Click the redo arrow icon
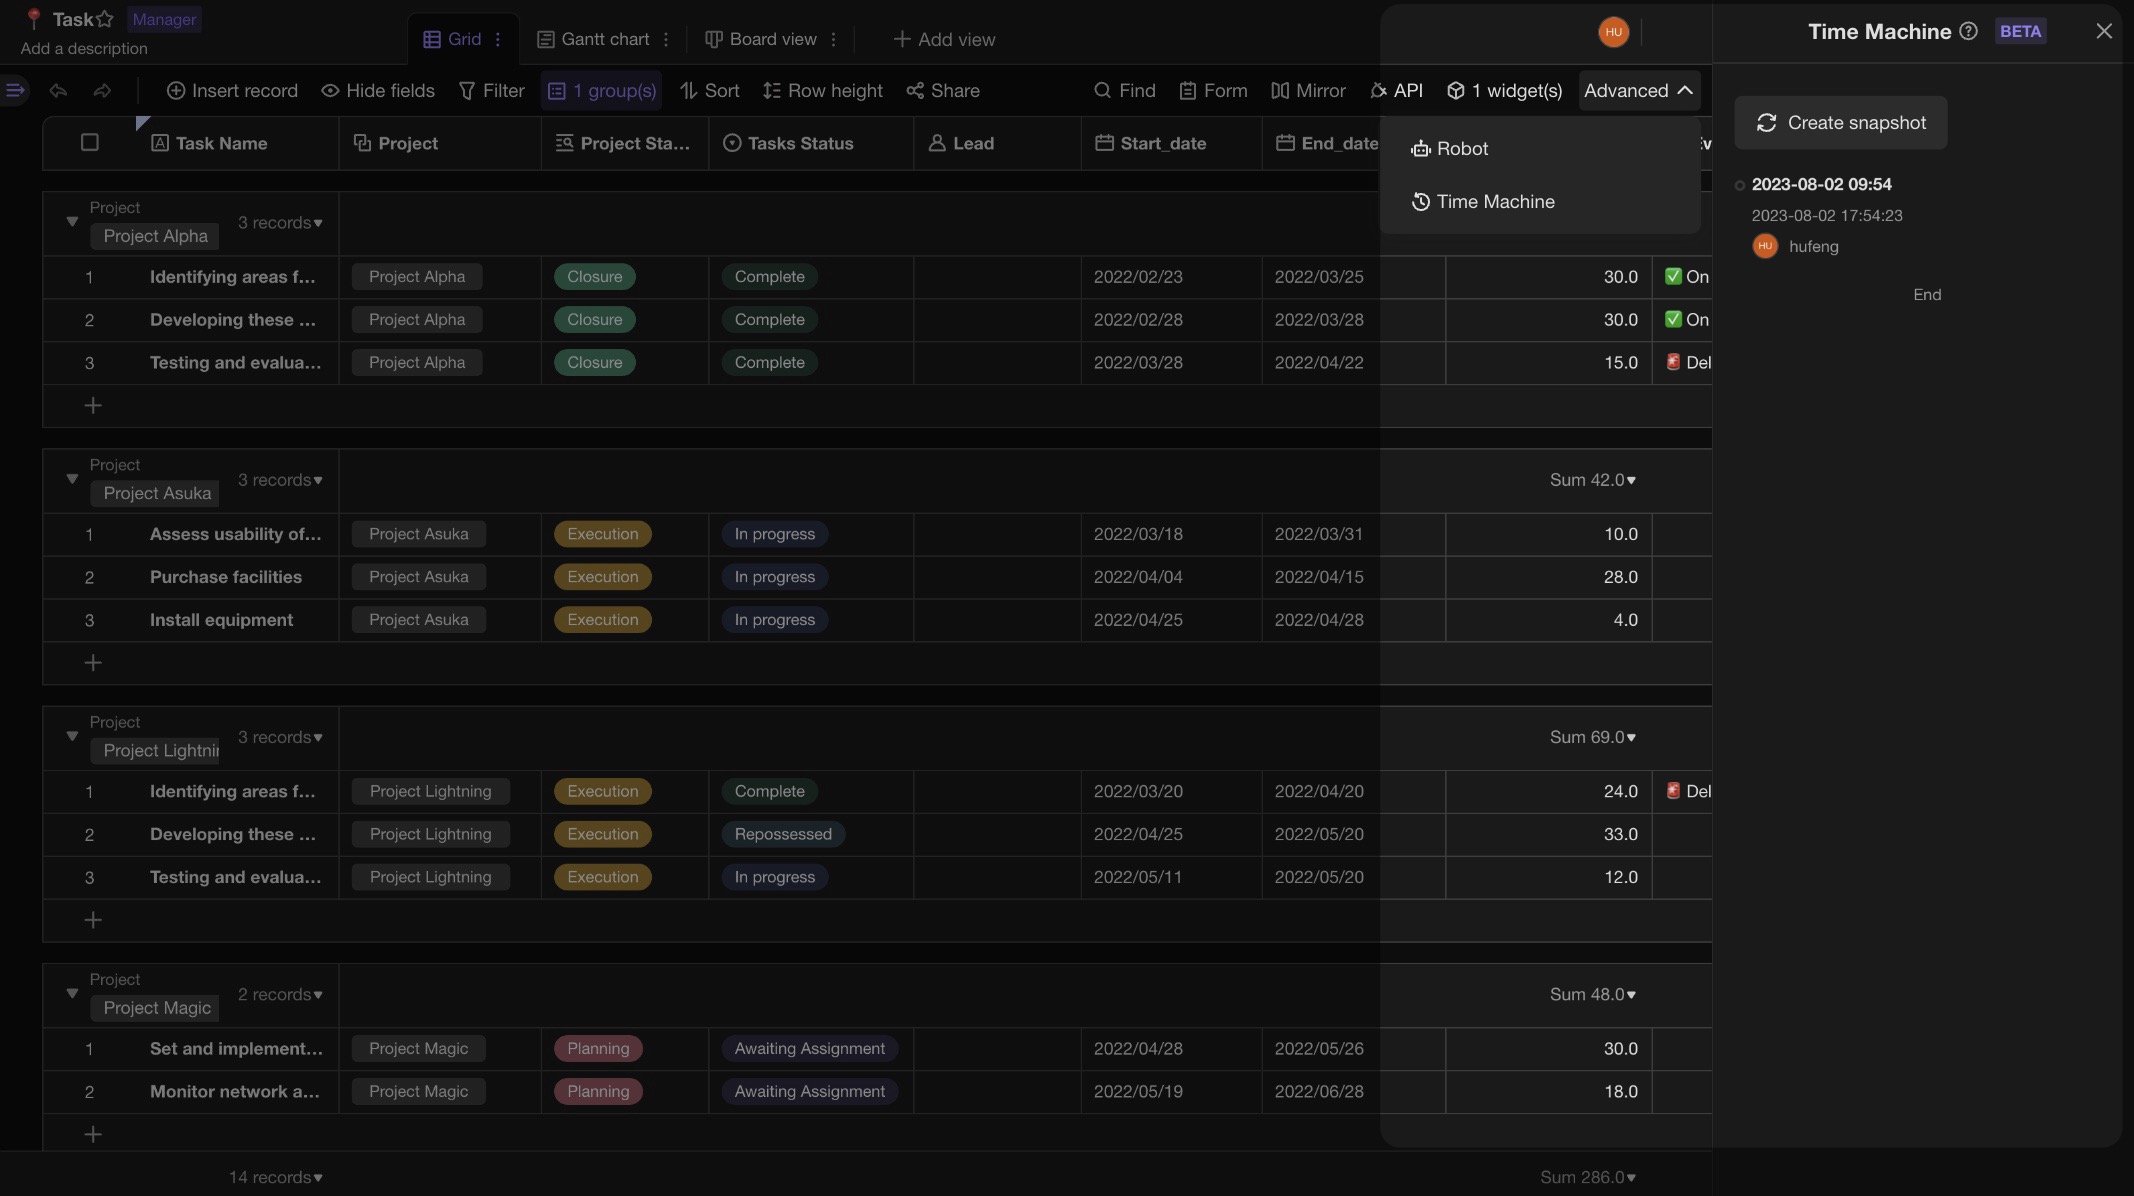2134x1196 pixels. (x=102, y=91)
